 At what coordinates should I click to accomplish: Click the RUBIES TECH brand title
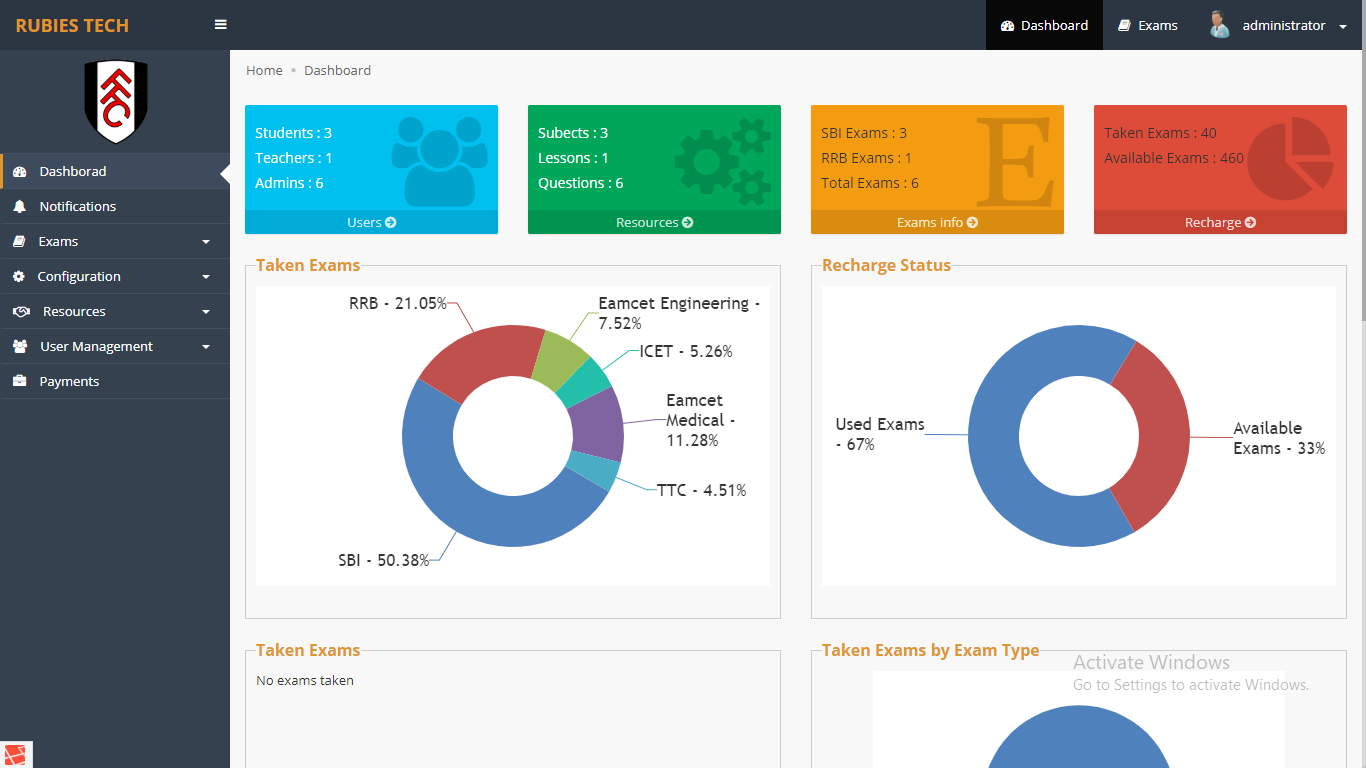tap(72, 25)
